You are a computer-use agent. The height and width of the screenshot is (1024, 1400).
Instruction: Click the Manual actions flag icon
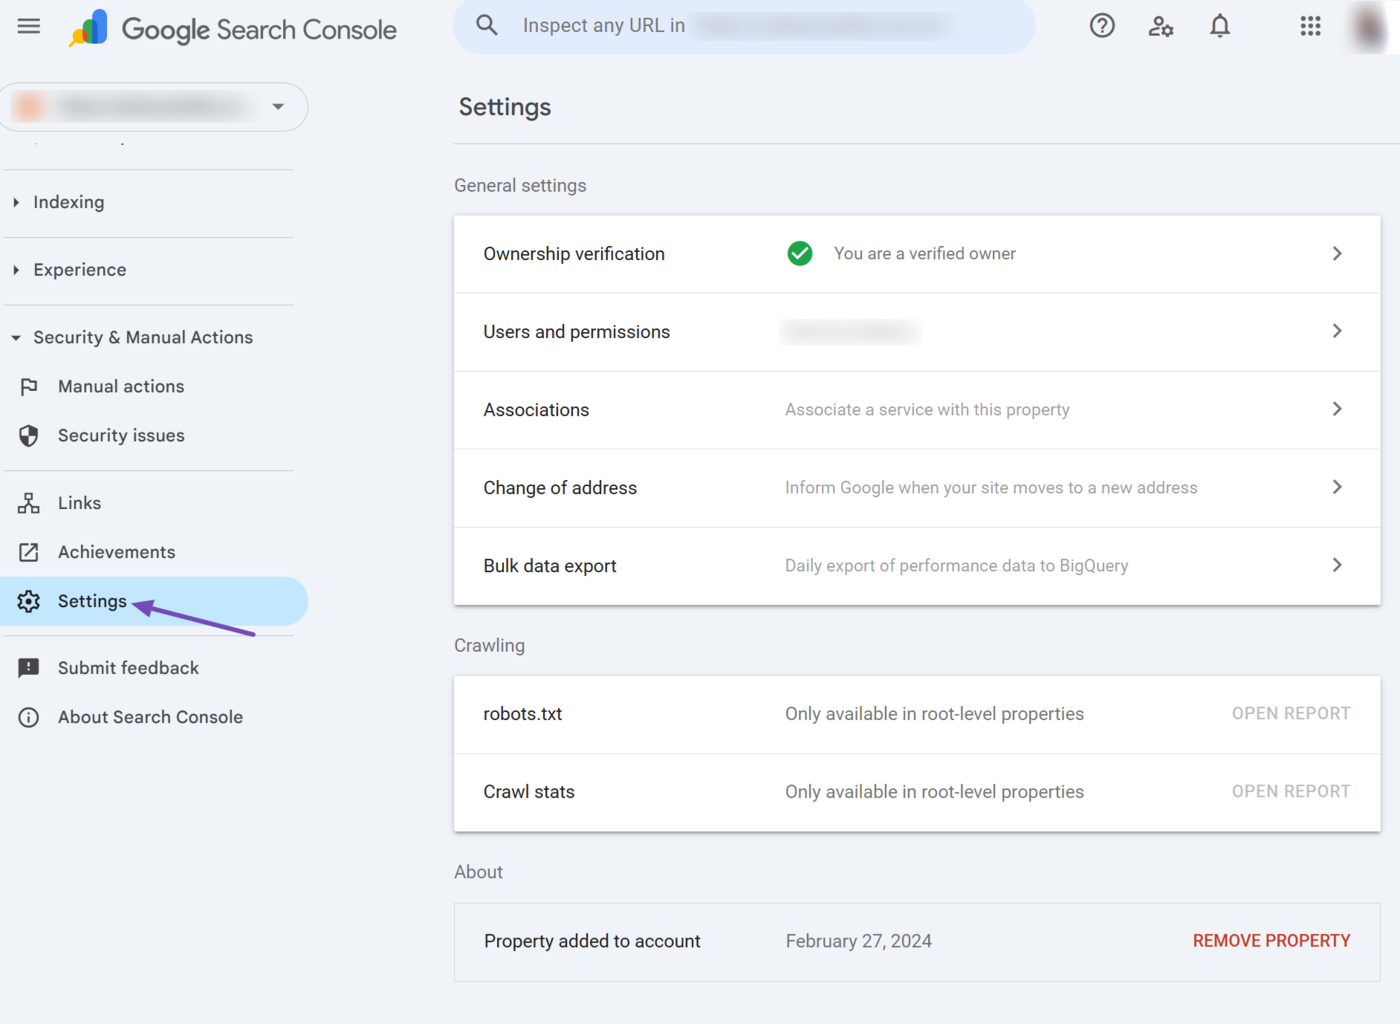pyautogui.click(x=29, y=387)
